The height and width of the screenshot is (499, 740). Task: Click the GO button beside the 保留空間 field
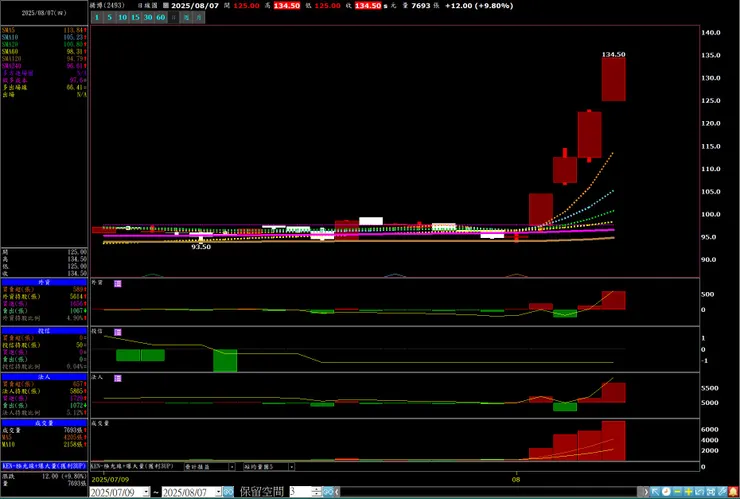pyautogui.click(x=328, y=492)
